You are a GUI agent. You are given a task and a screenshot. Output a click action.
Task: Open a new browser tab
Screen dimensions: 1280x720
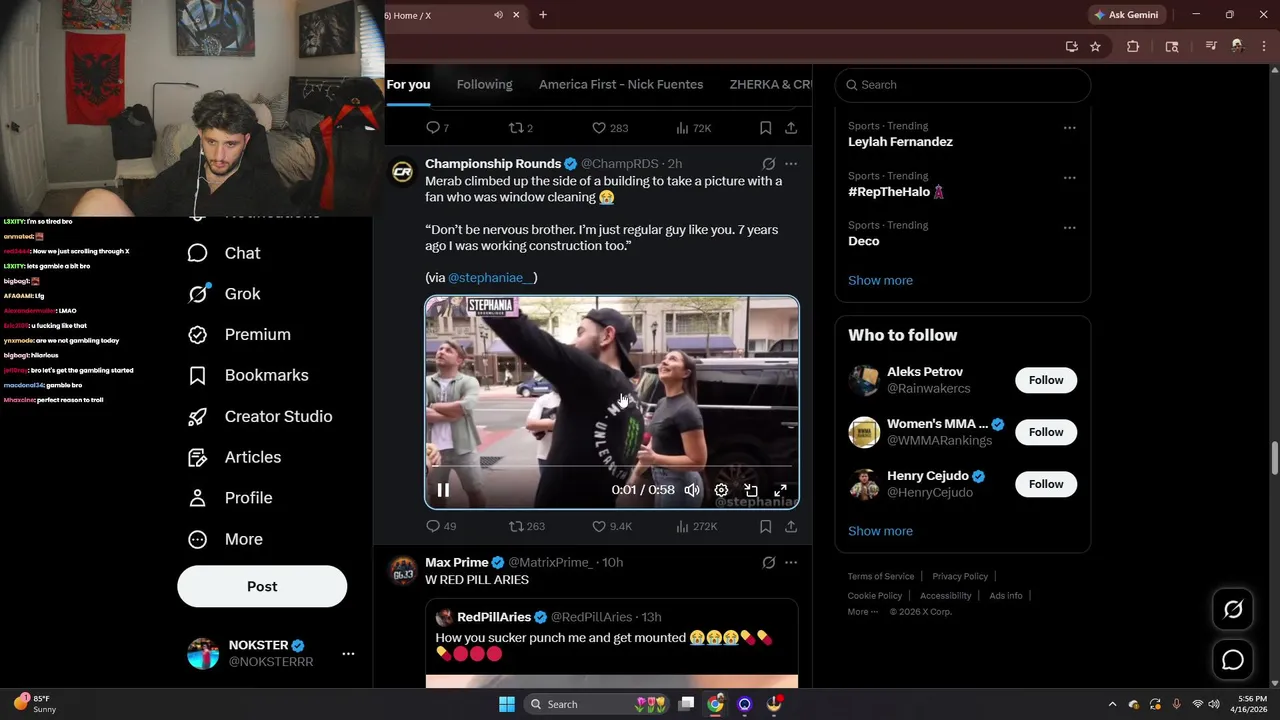click(543, 15)
